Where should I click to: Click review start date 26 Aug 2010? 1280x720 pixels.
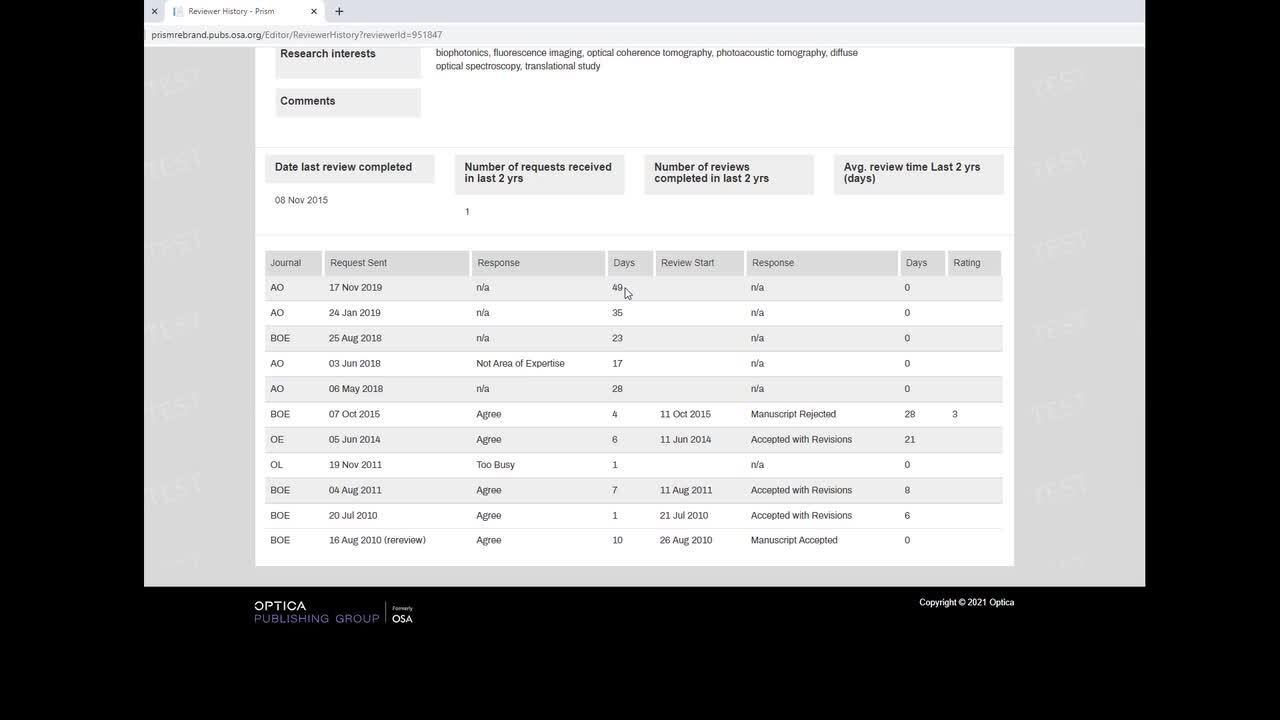686,540
